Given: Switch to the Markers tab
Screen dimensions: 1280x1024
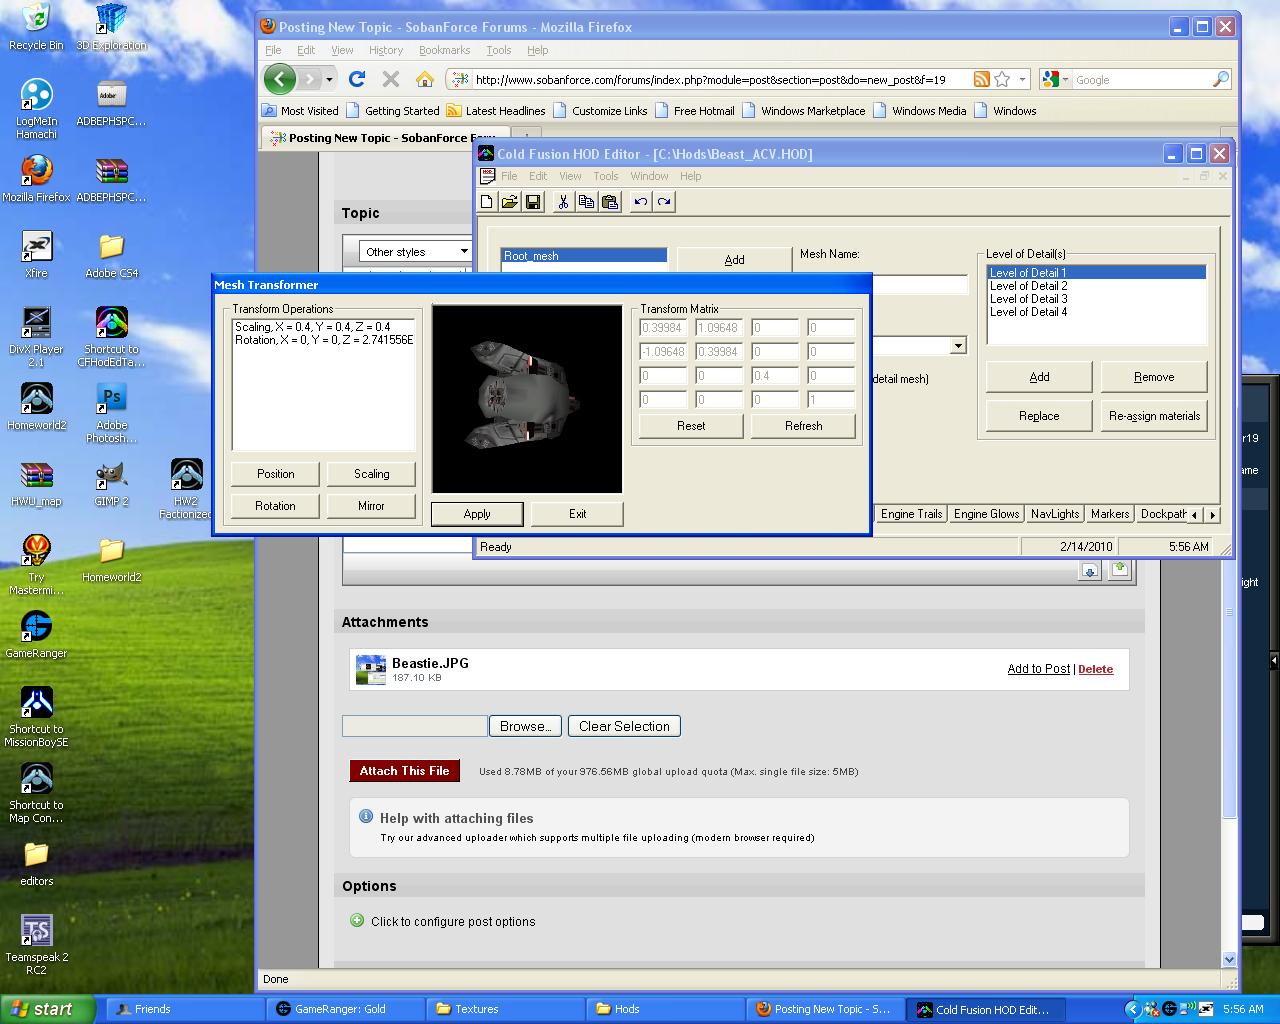Looking at the screenshot, I should click(1110, 514).
